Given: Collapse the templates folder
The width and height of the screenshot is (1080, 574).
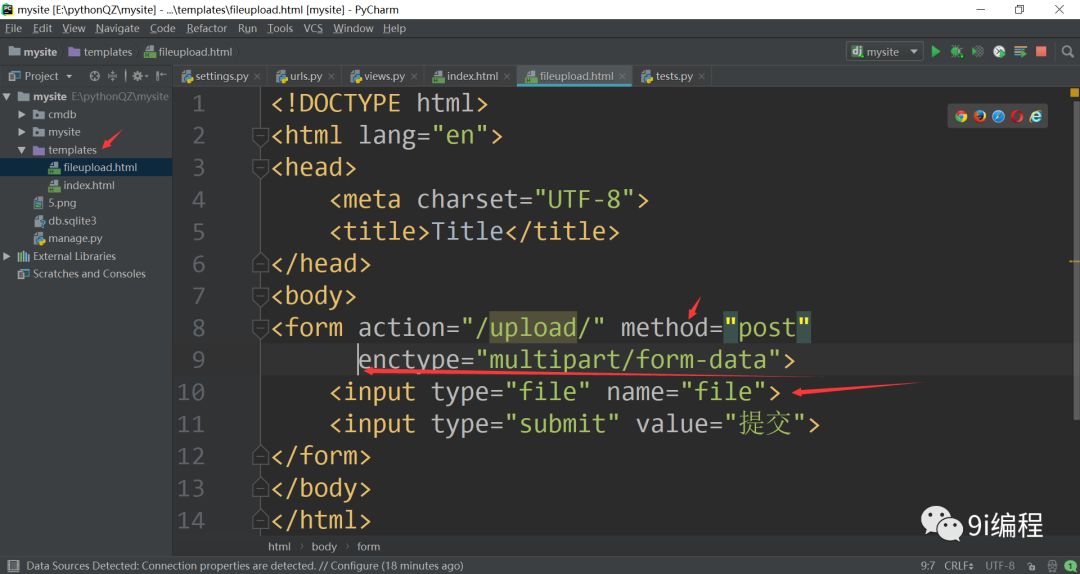Looking at the screenshot, I should coord(21,150).
